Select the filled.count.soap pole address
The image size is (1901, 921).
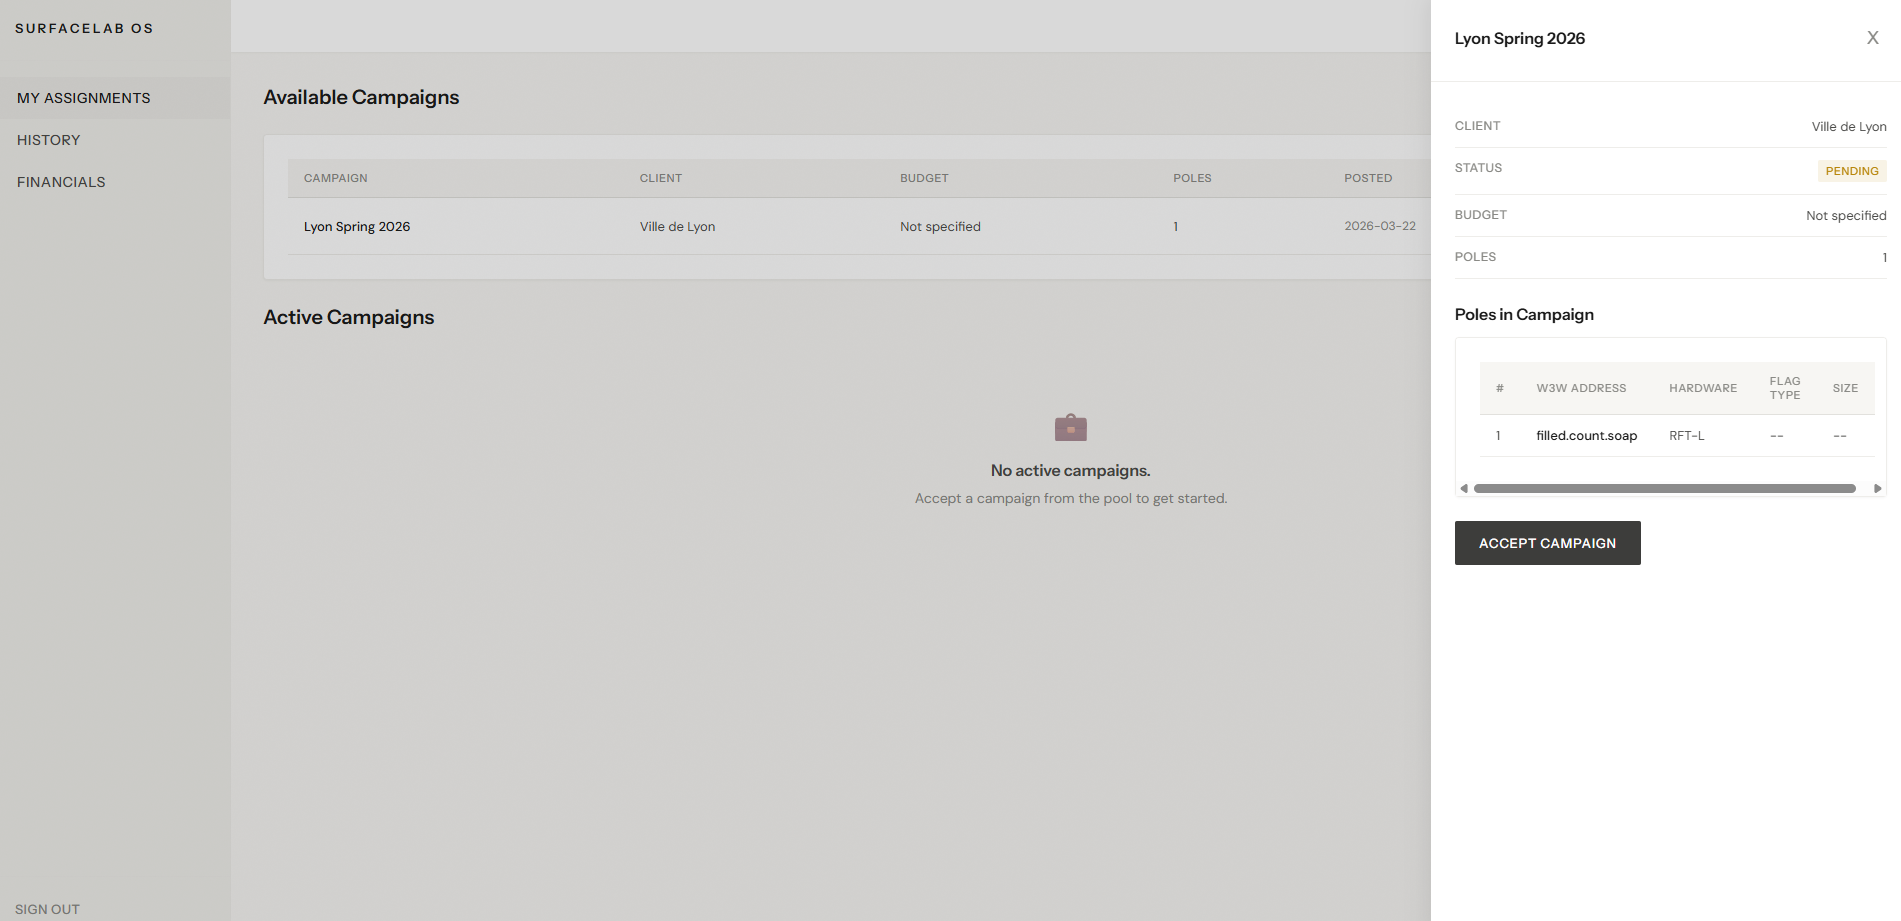[1586, 436]
